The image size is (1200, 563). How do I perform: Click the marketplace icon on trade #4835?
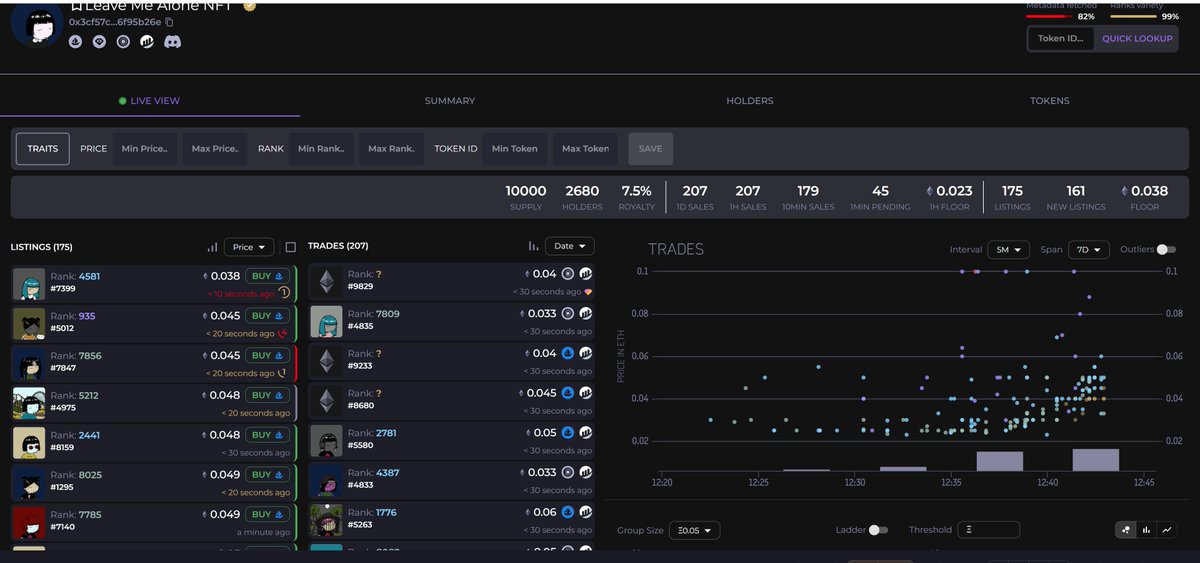(568, 313)
